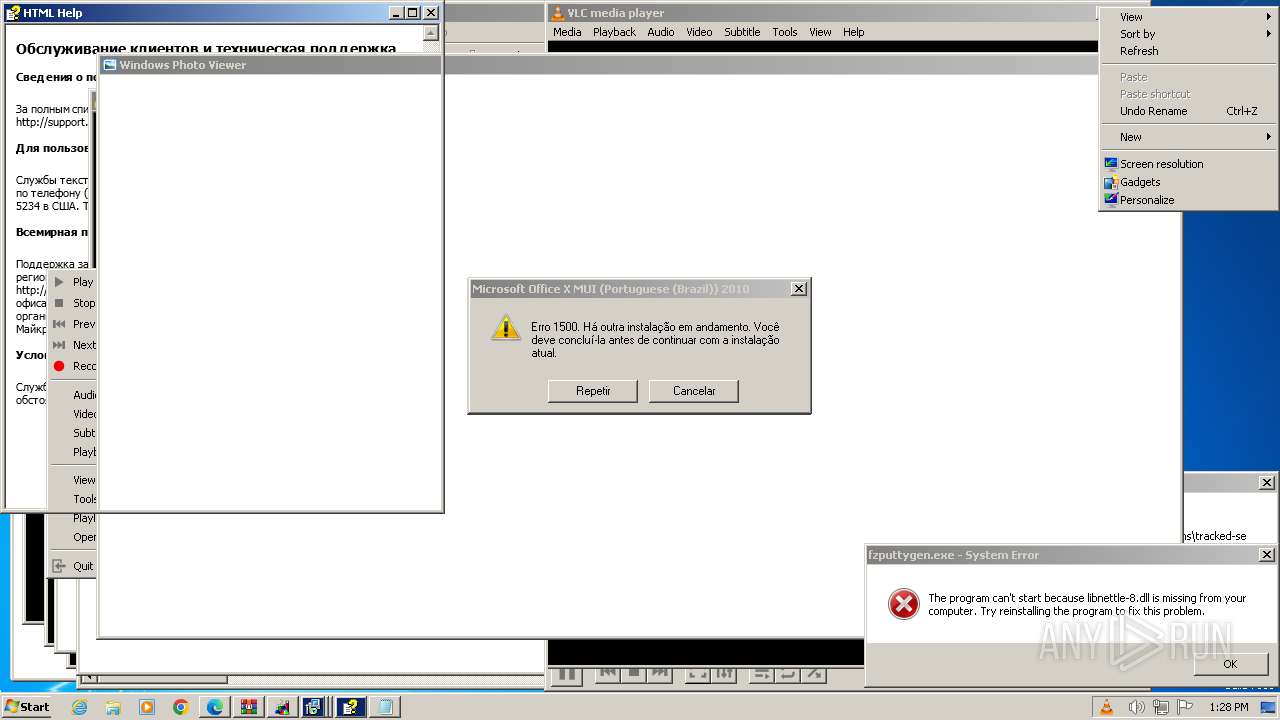Choose Personalize from desktop context menu
The width and height of the screenshot is (1280, 720).
click(1188, 200)
